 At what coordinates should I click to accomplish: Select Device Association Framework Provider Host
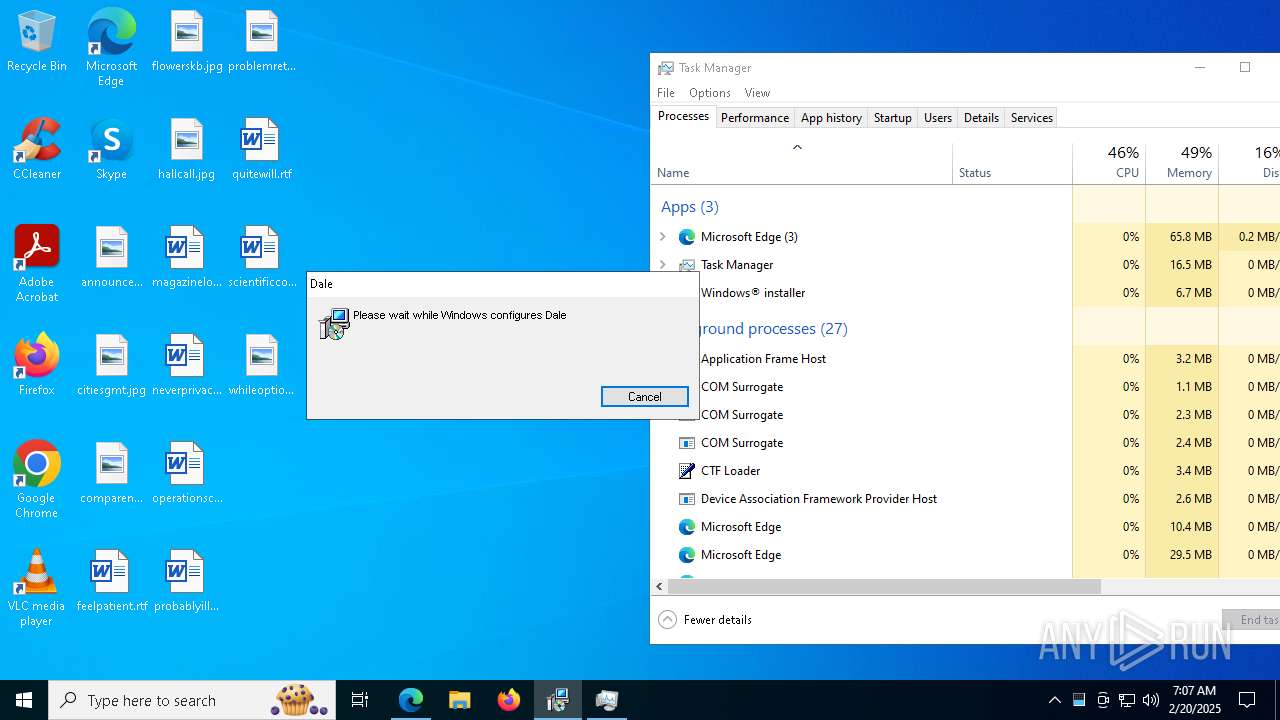click(x=965, y=499)
